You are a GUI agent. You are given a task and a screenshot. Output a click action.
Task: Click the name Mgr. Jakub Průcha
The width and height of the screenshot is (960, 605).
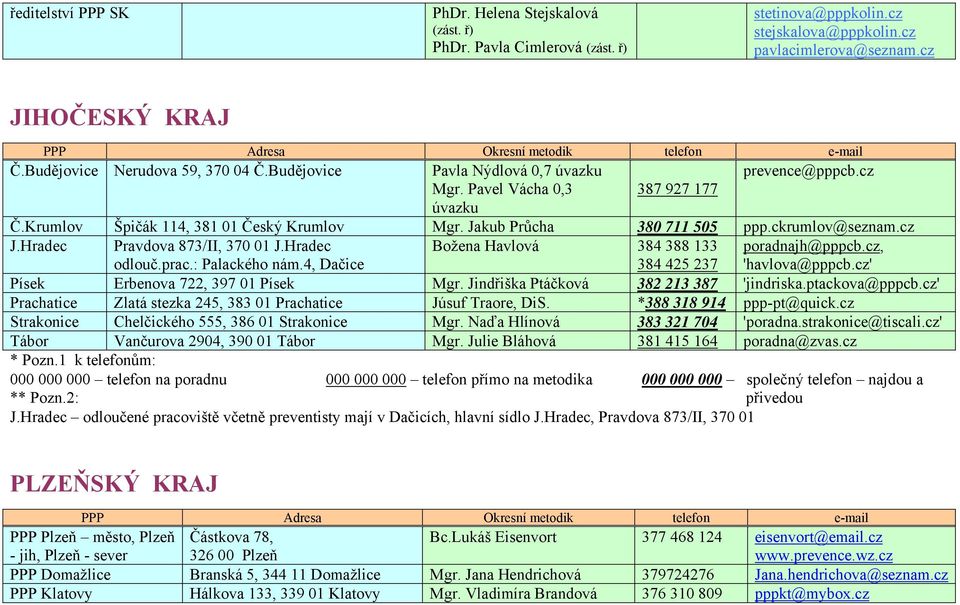point(493,227)
